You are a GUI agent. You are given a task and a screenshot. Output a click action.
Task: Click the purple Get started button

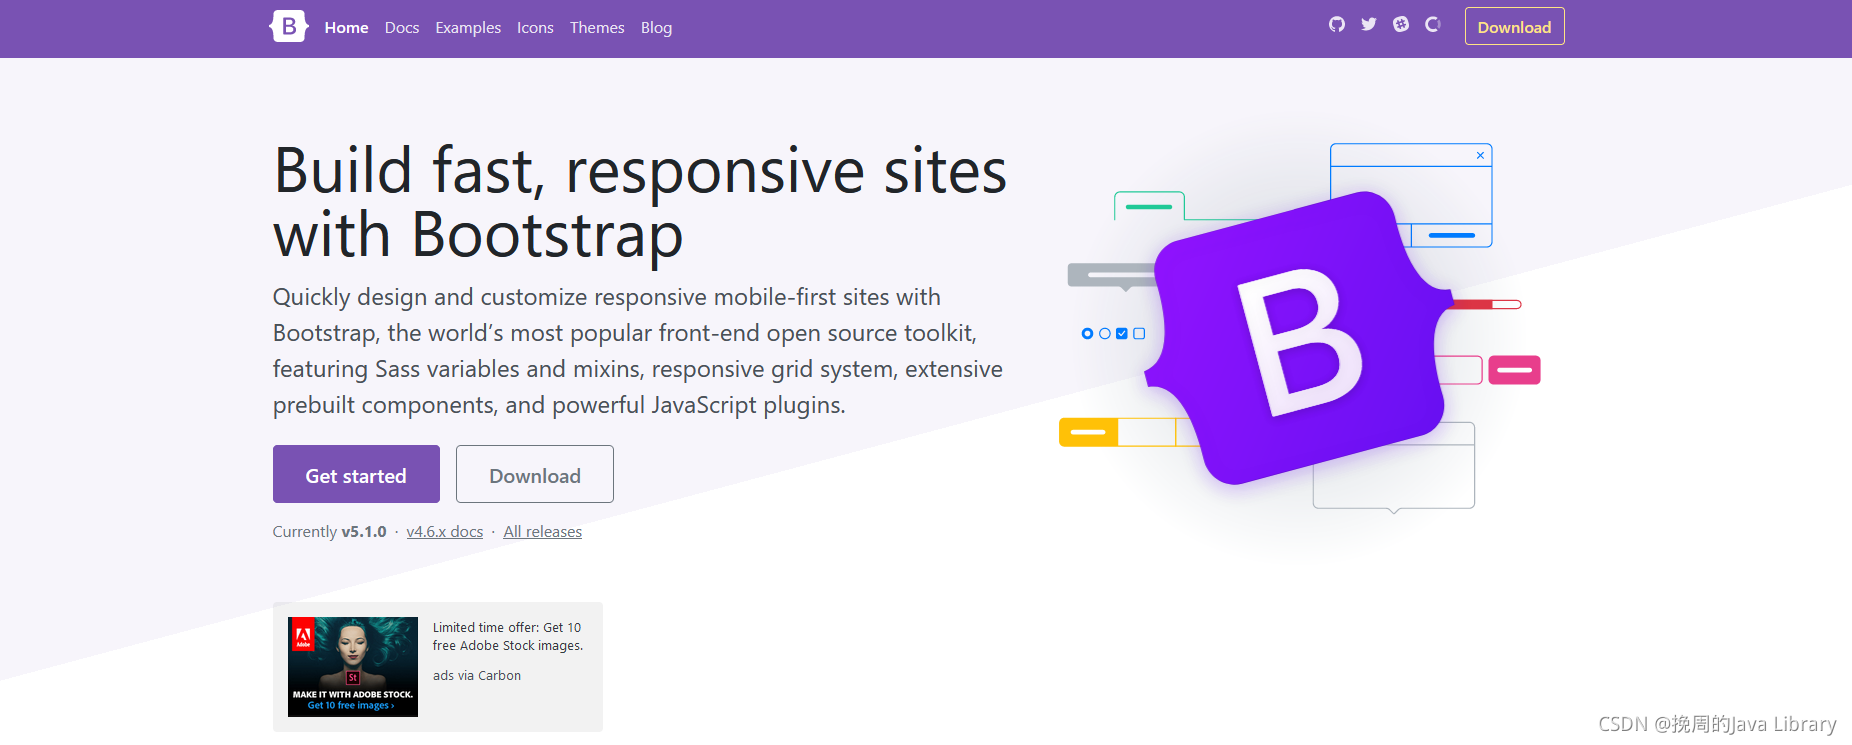click(x=356, y=474)
